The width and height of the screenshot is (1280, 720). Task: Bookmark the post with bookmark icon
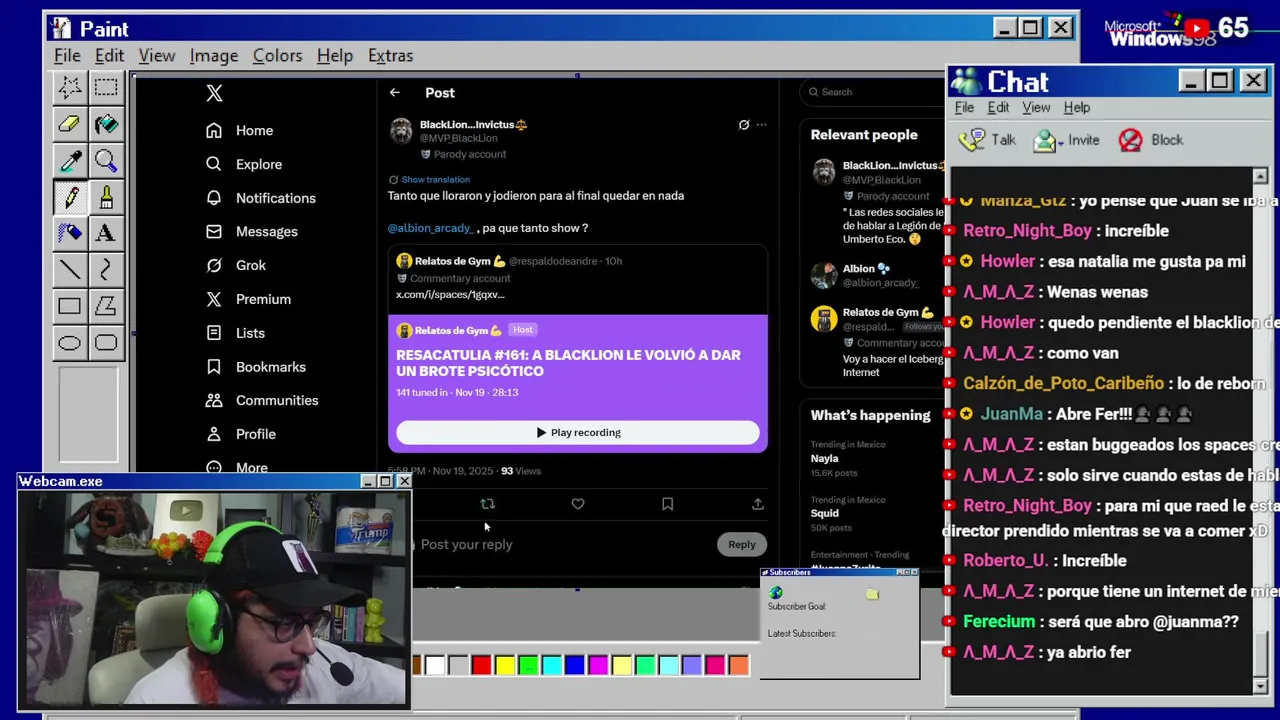(667, 504)
